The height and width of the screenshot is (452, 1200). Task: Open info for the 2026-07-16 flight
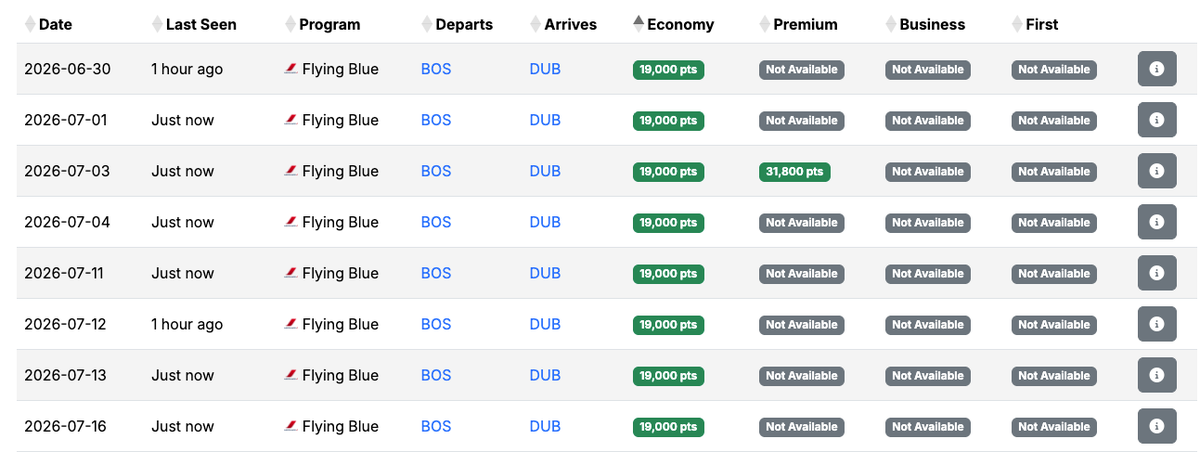point(1157,426)
